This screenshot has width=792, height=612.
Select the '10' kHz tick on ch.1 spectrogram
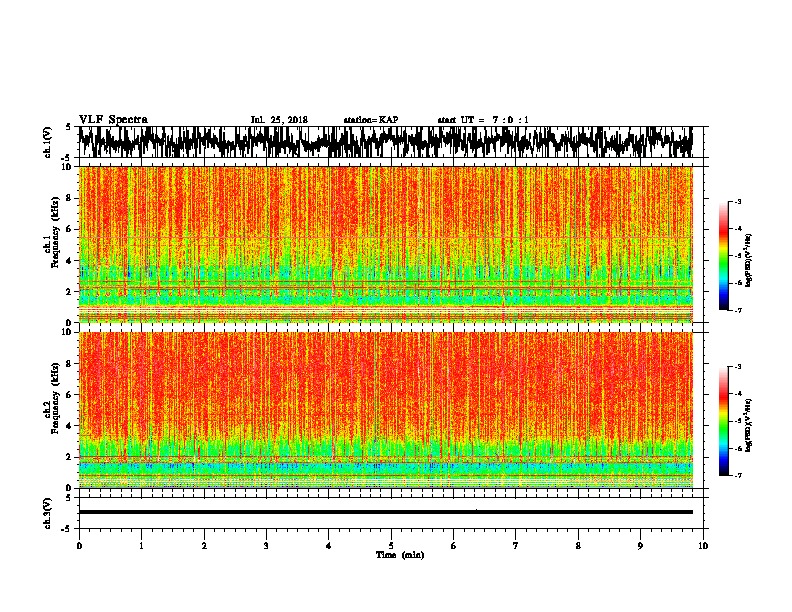(67, 167)
